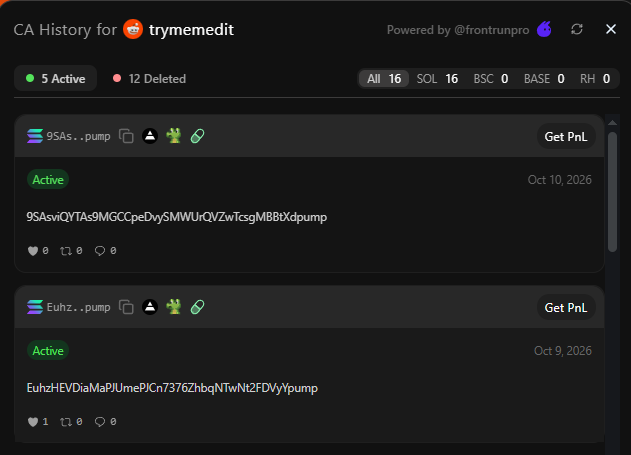Get PnL for Euhz..pump
The image size is (631, 455).
coord(566,307)
